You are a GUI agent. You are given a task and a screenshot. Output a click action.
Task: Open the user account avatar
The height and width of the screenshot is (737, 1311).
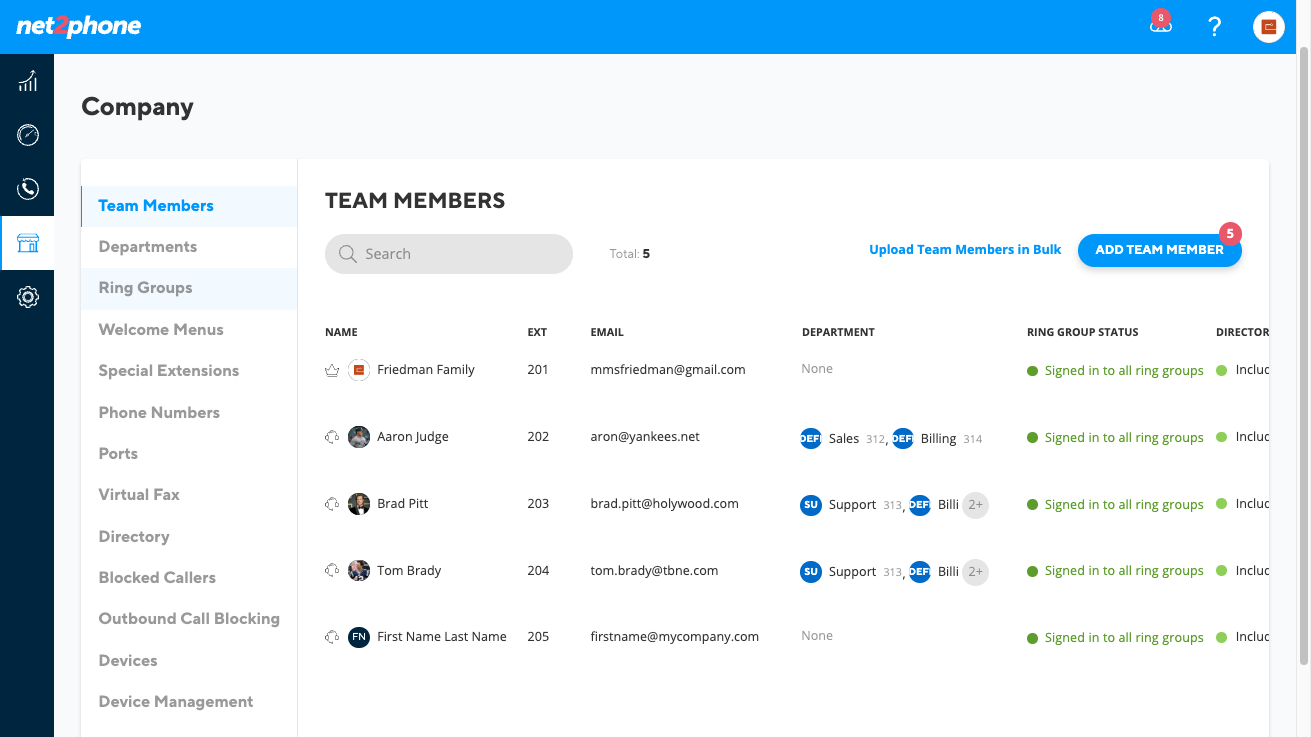click(1269, 27)
